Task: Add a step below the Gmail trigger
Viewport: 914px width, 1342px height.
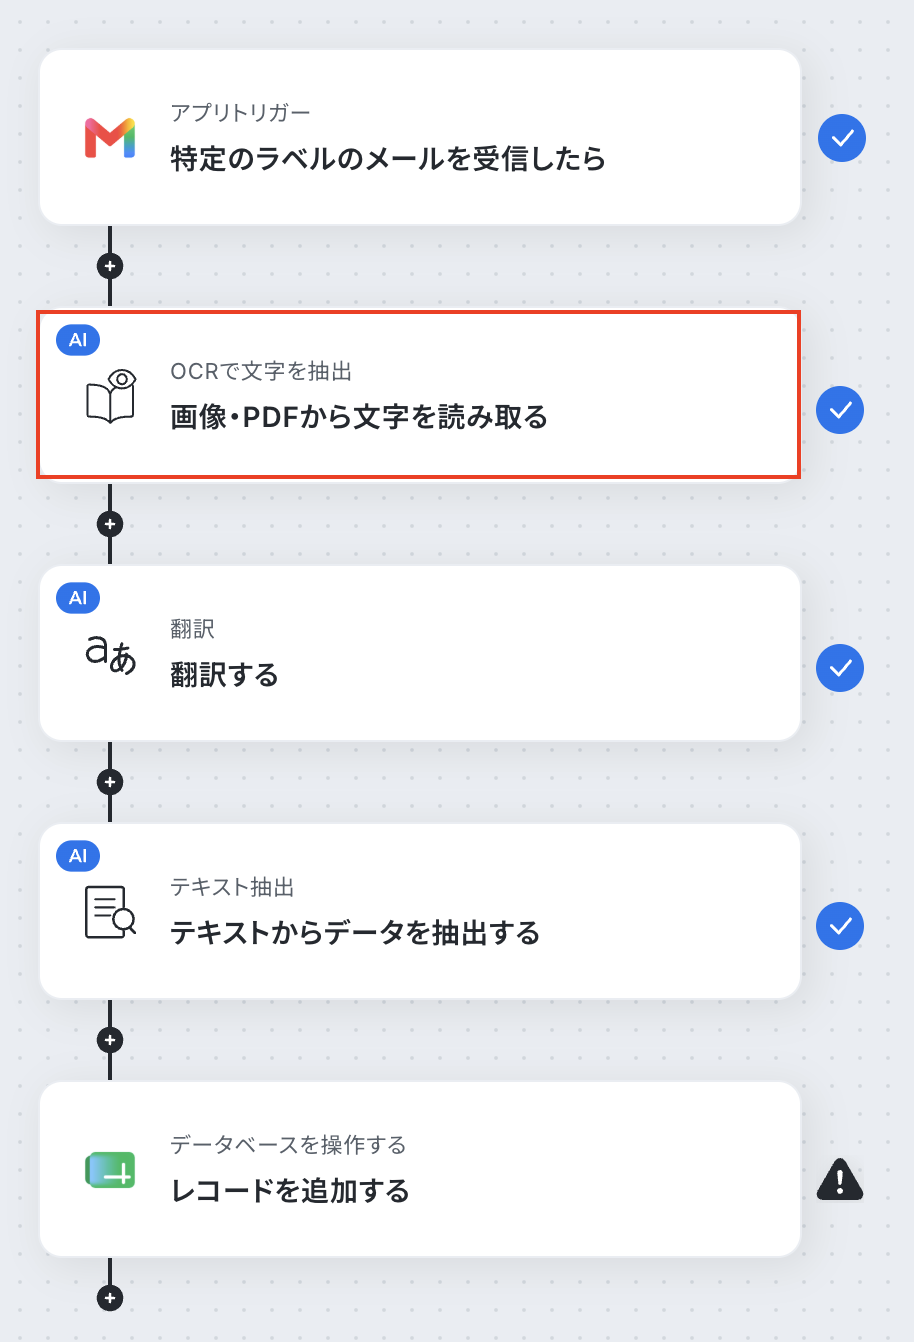Action: pos(110,266)
